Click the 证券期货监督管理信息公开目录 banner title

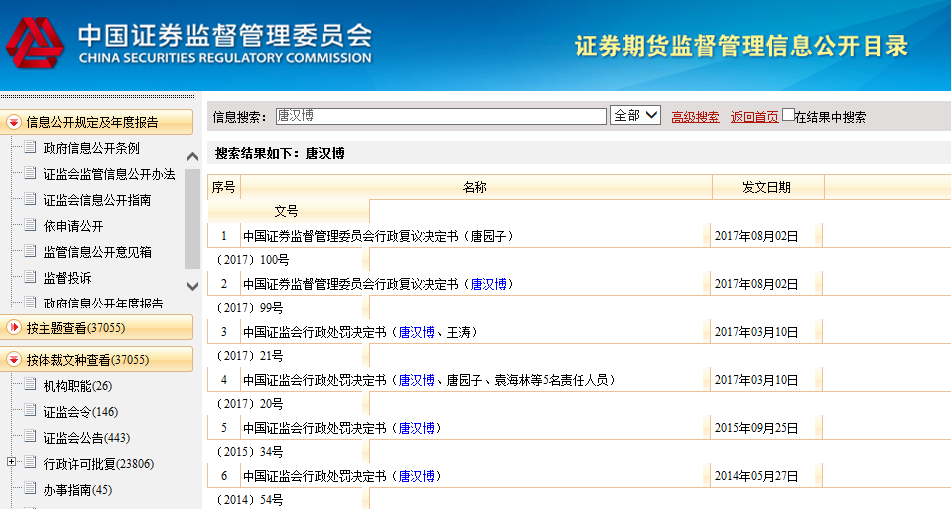[742, 46]
